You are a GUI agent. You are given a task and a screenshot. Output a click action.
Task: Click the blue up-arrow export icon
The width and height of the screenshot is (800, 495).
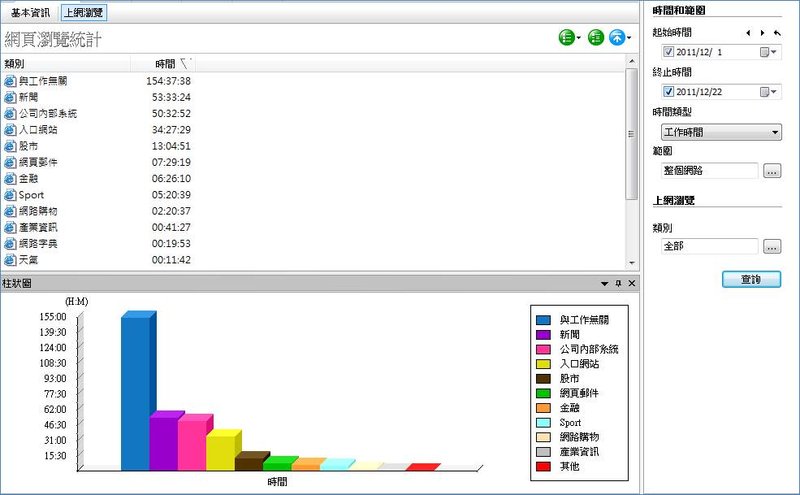coord(618,38)
